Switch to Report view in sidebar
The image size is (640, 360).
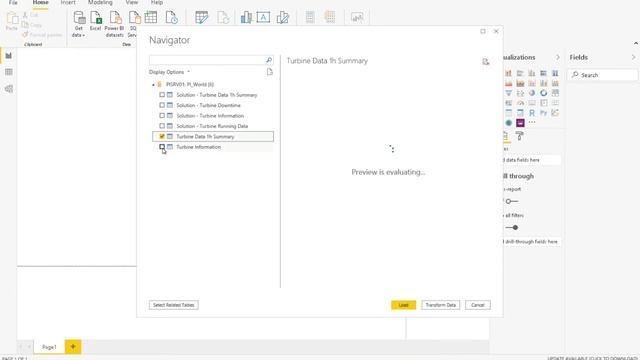[9, 56]
